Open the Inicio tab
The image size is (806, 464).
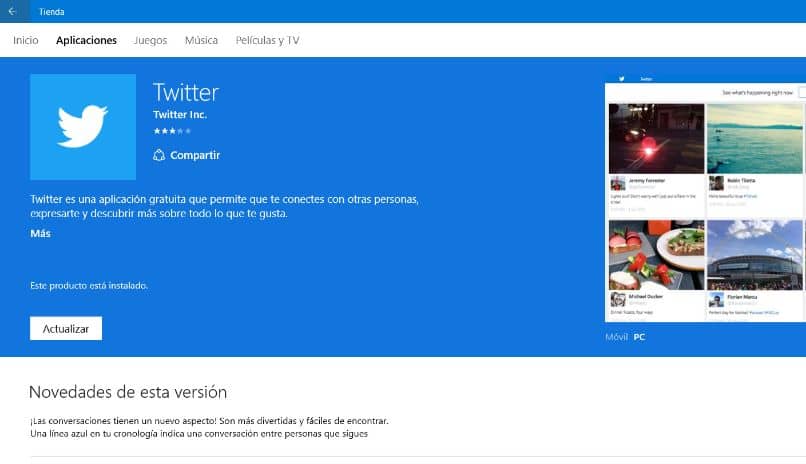point(26,40)
